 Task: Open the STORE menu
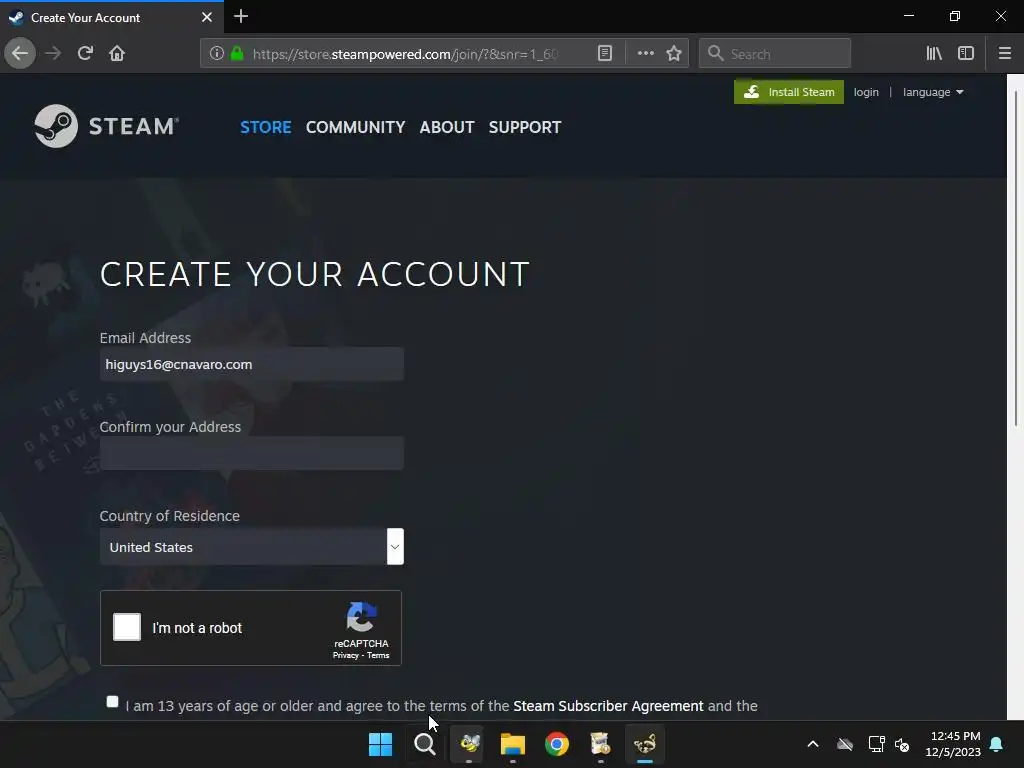click(x=266, y=127)
